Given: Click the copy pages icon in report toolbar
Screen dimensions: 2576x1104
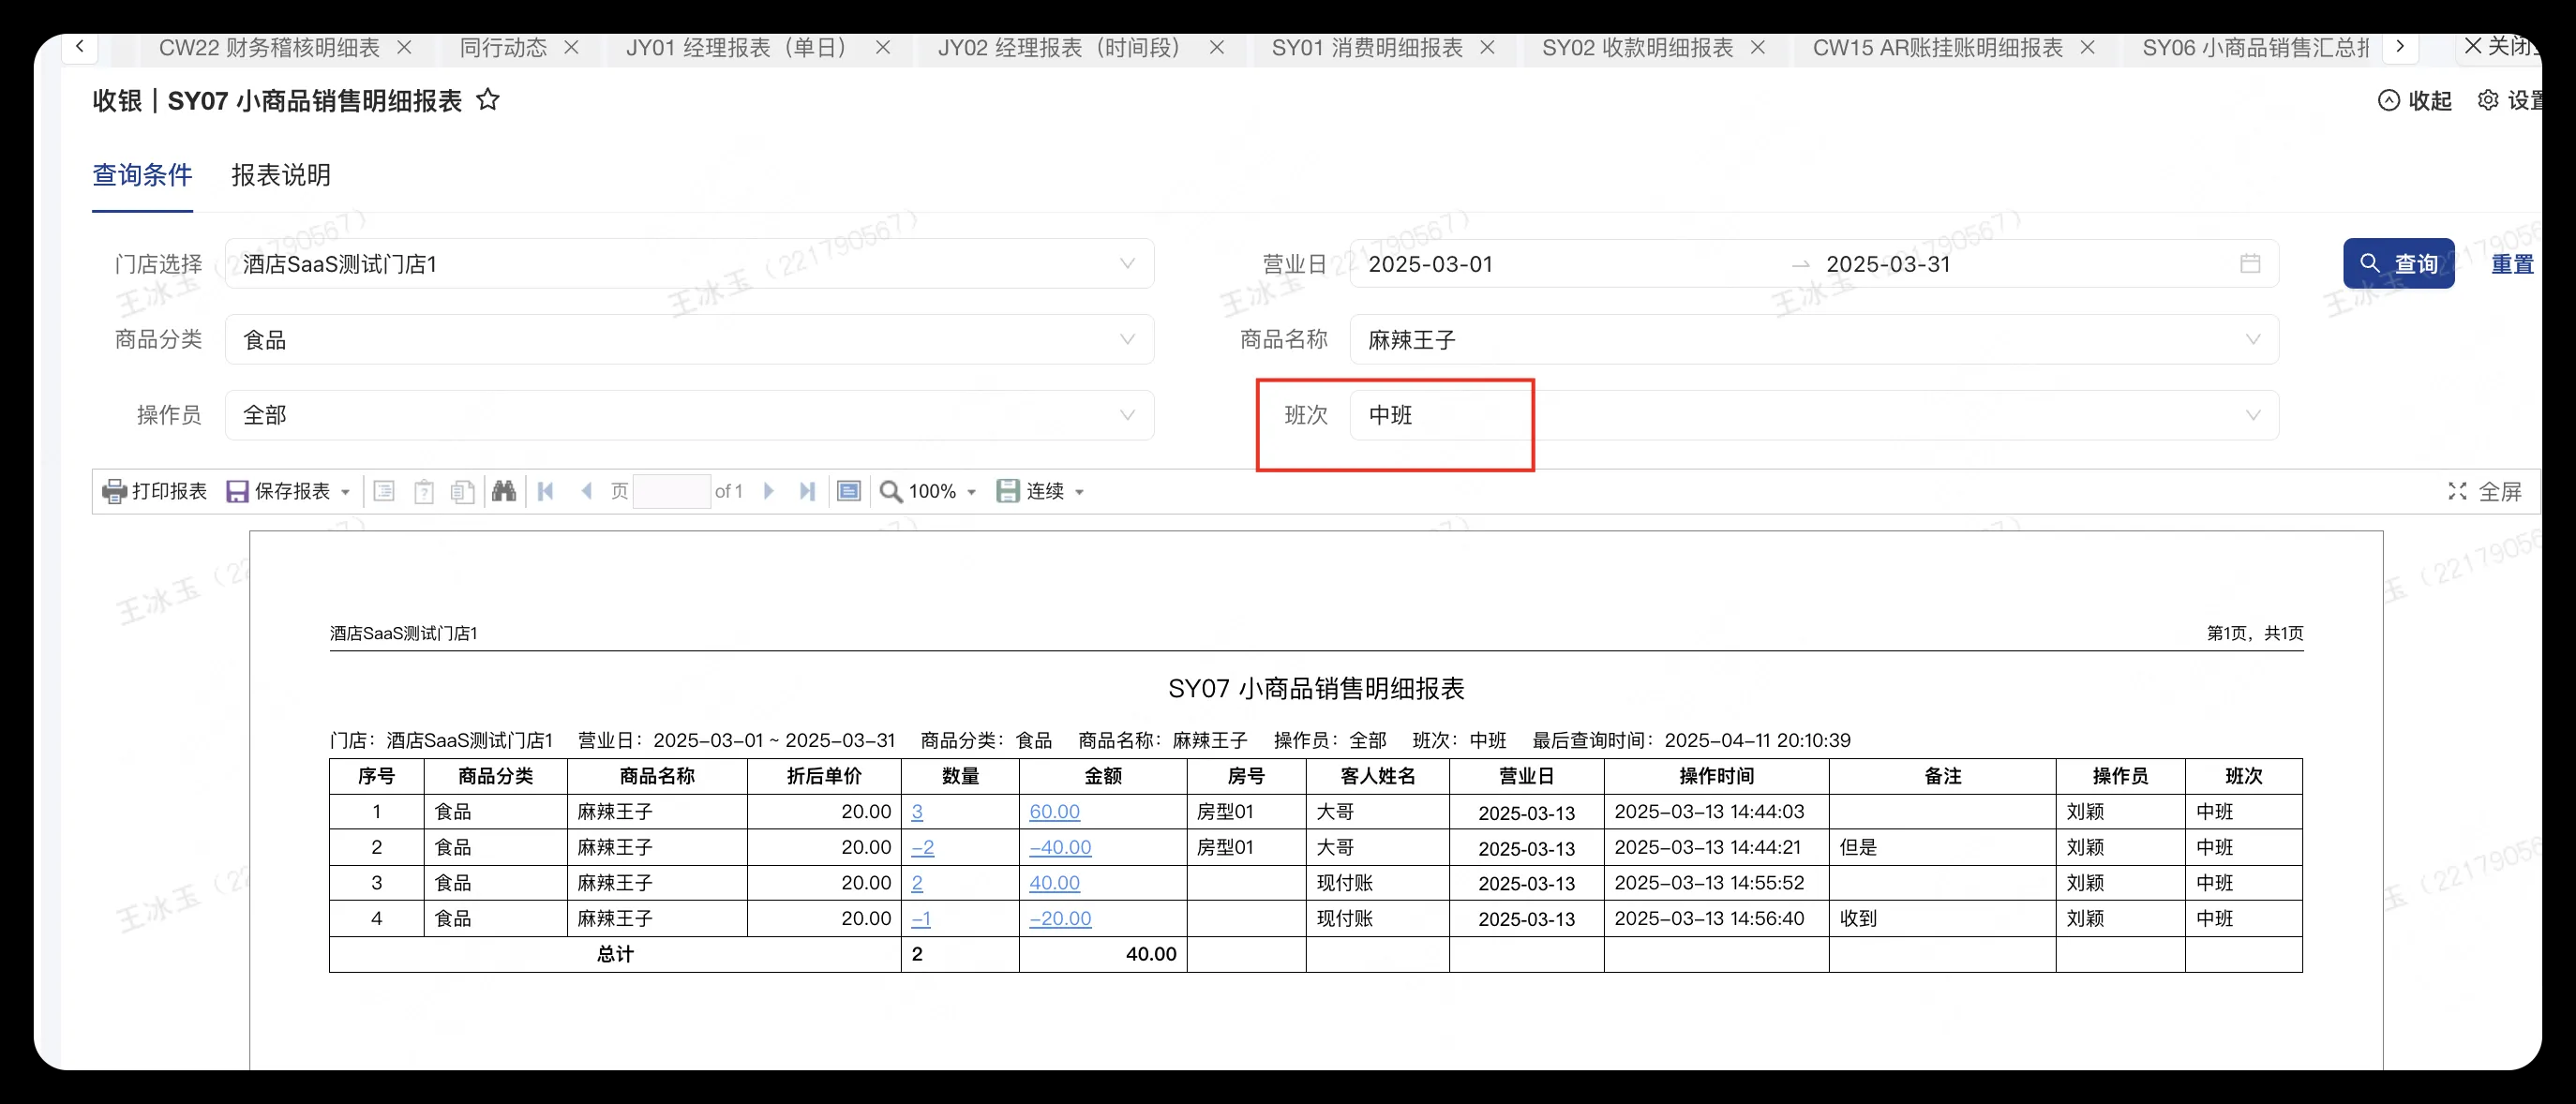Looking at the screenshot, I should coord(462,491).
